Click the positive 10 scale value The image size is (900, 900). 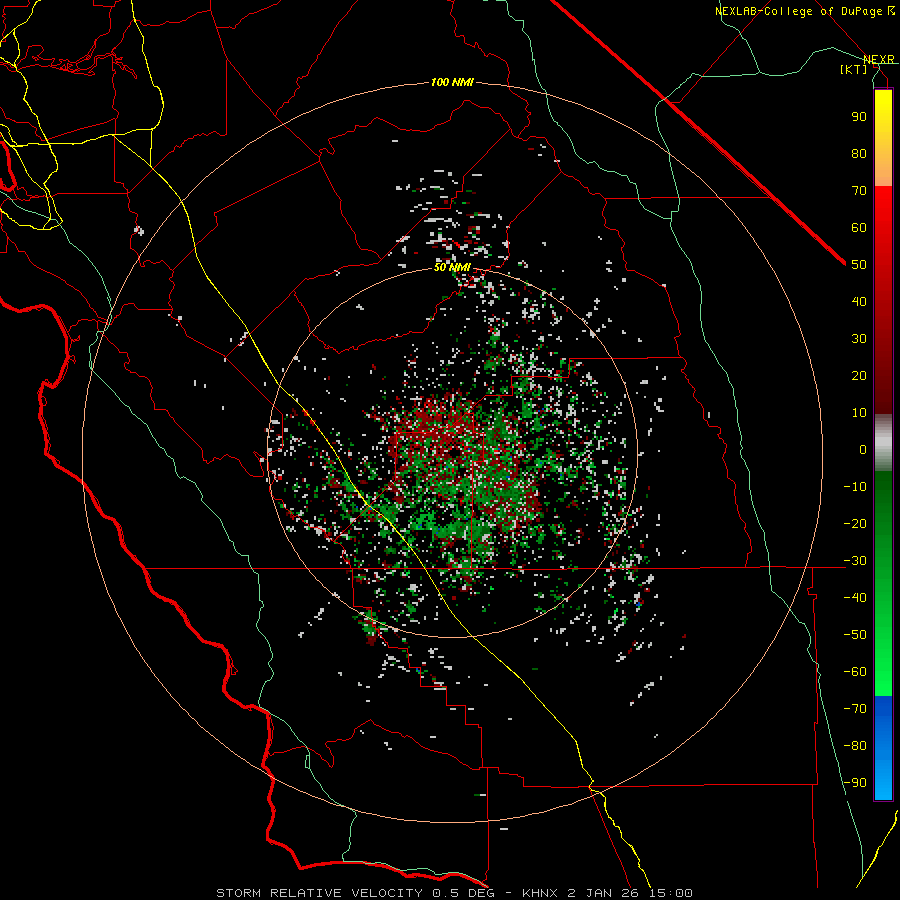click(x=859, y=413)
